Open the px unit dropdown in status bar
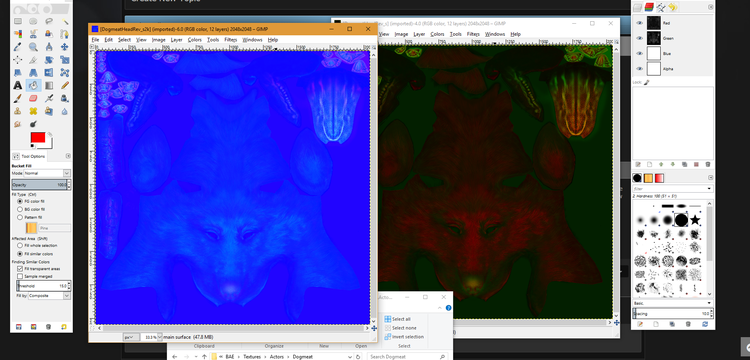The height and width of the screenshot is (360, 750). click(x=131, y=337)
